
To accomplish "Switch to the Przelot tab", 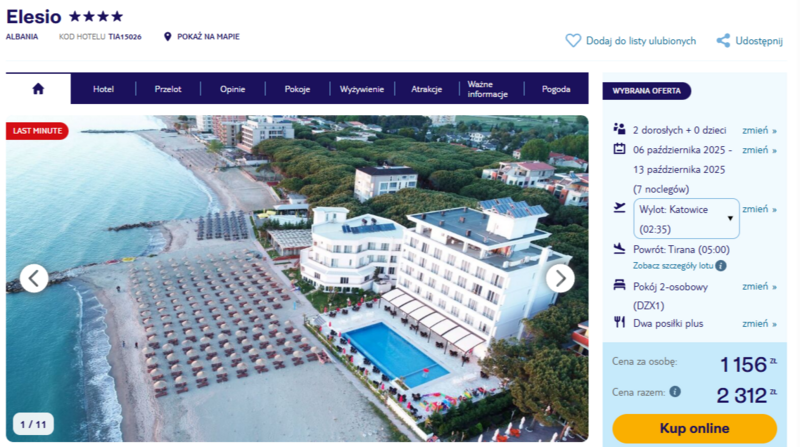I will click(168, 89).
